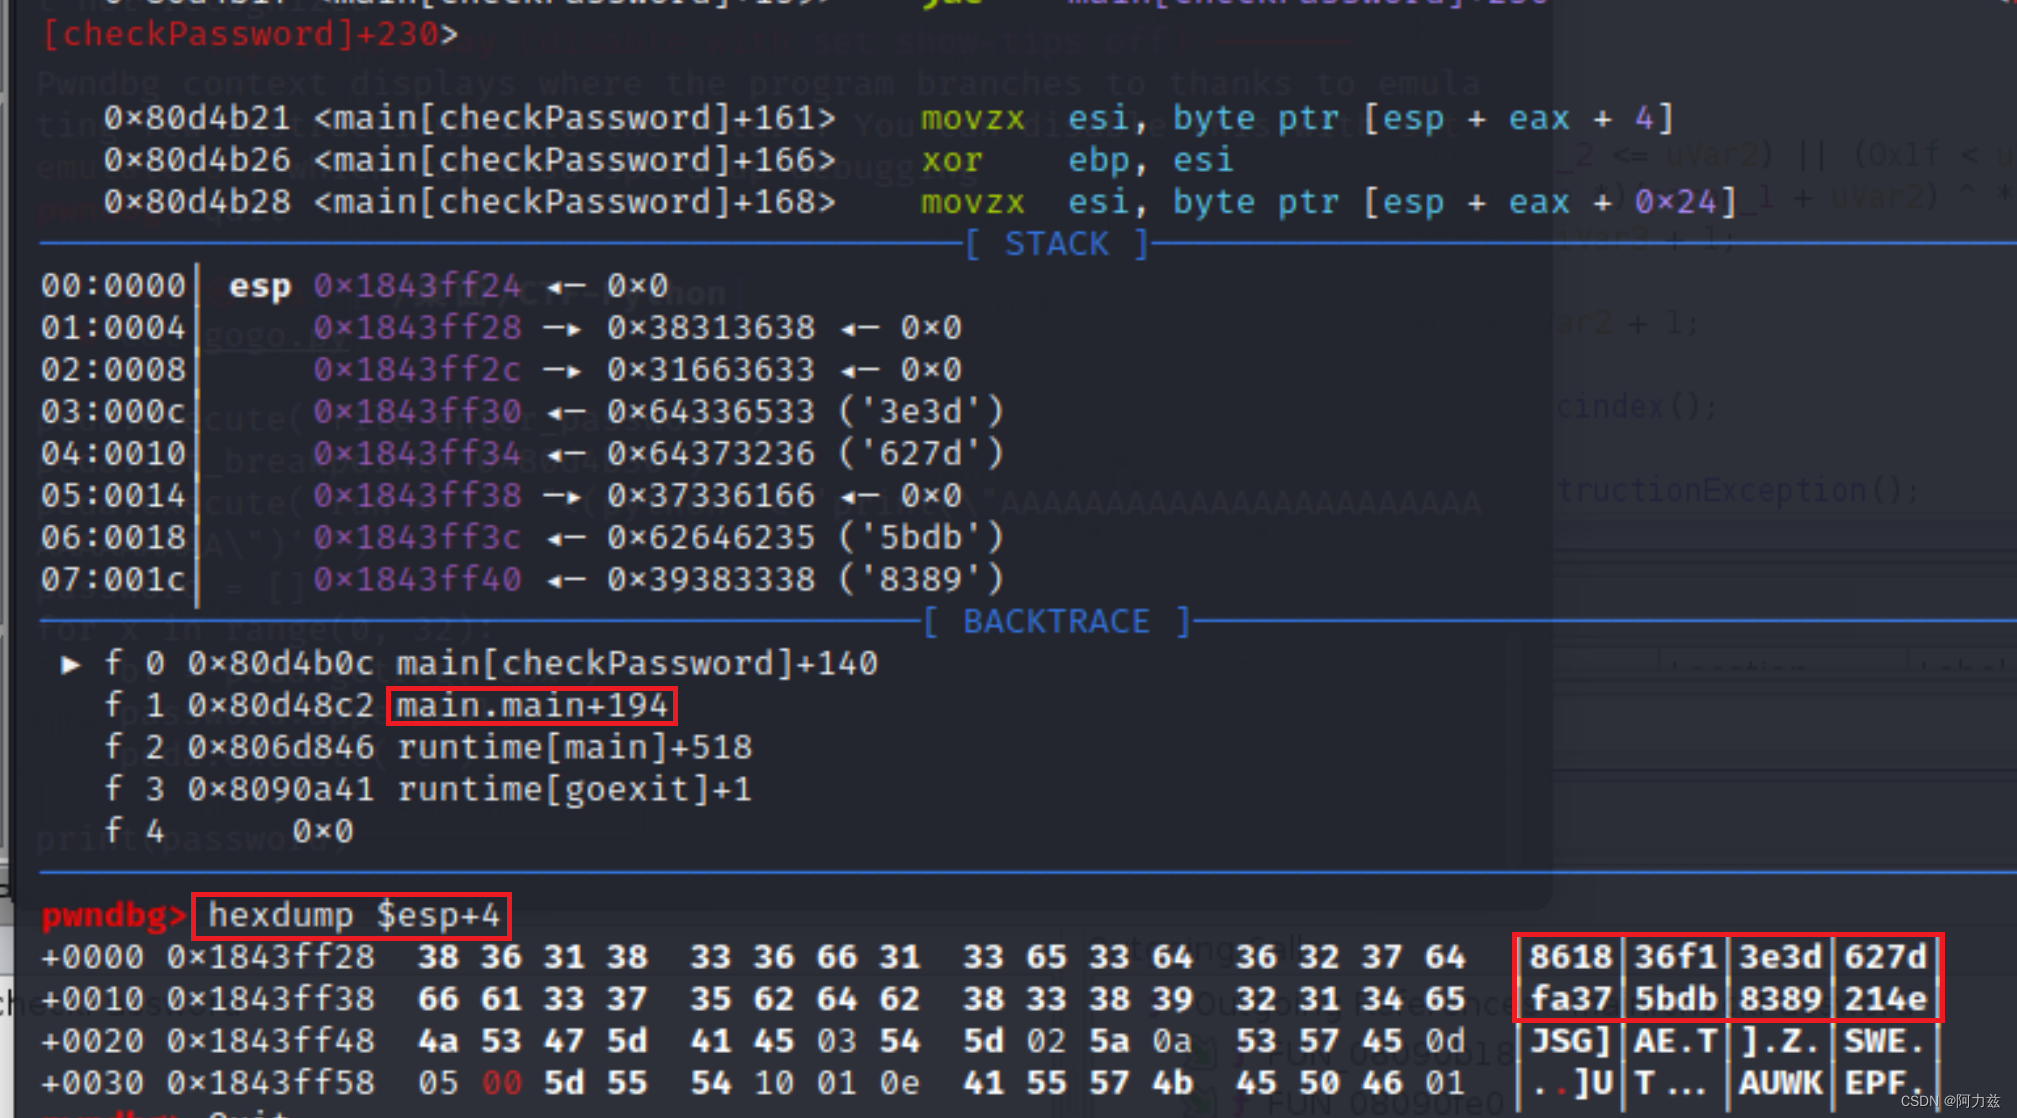Click ASCII column cell fa37 in hexdump

tap(1569, 999)
